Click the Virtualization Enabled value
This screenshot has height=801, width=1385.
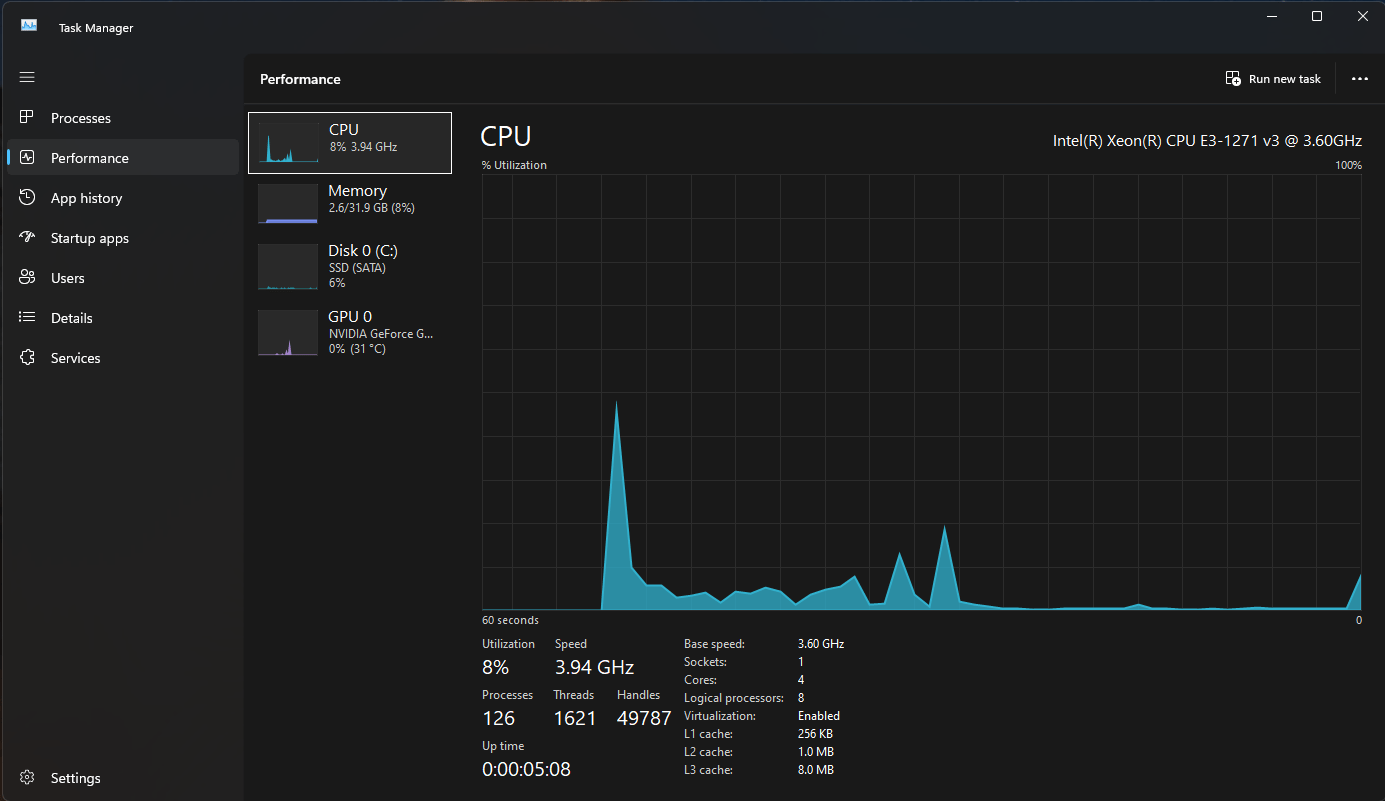[819, 716]
